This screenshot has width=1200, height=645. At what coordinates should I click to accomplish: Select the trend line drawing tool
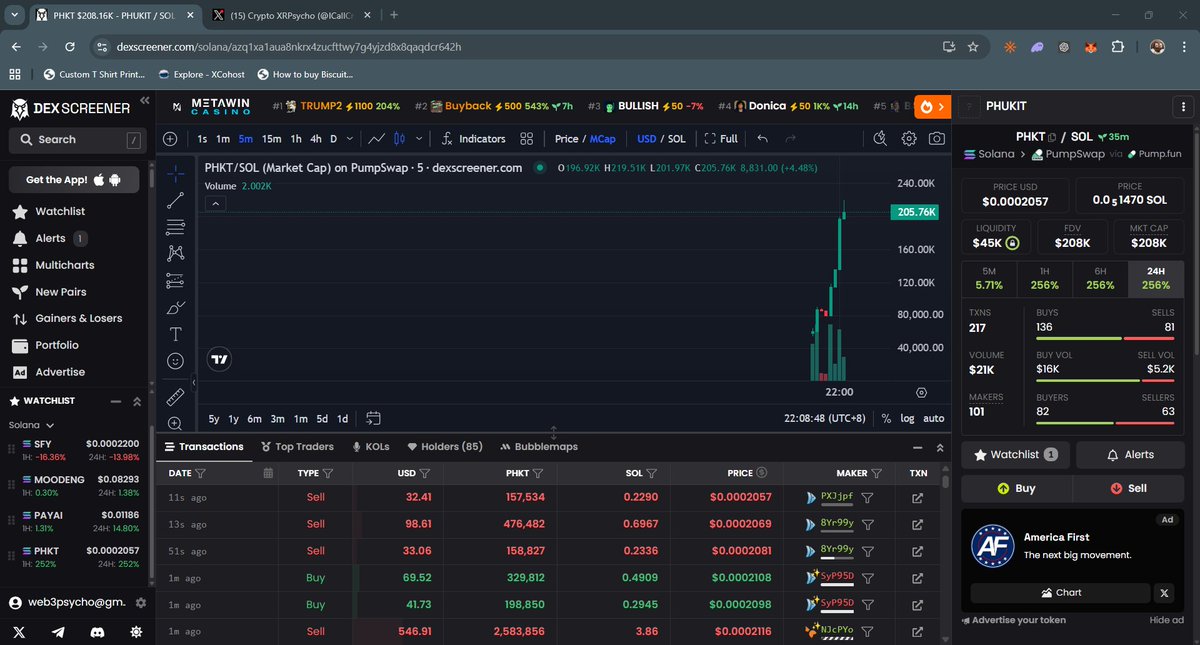175,200
